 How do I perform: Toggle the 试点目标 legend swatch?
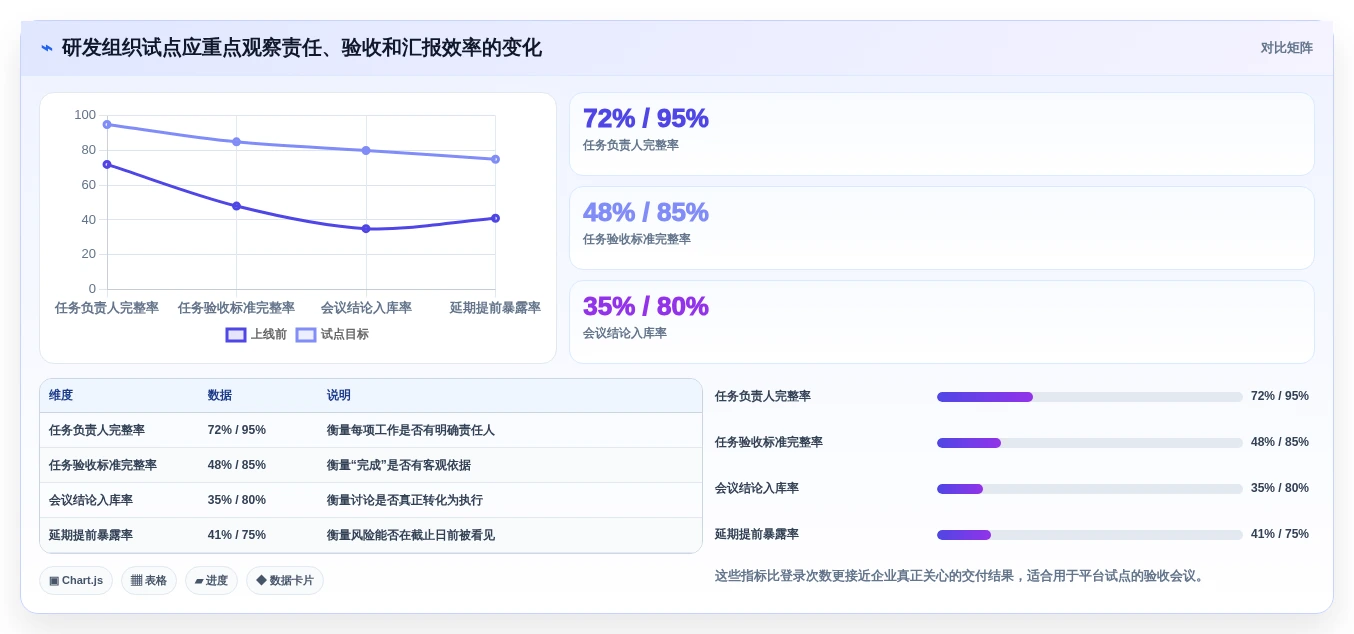306,335
